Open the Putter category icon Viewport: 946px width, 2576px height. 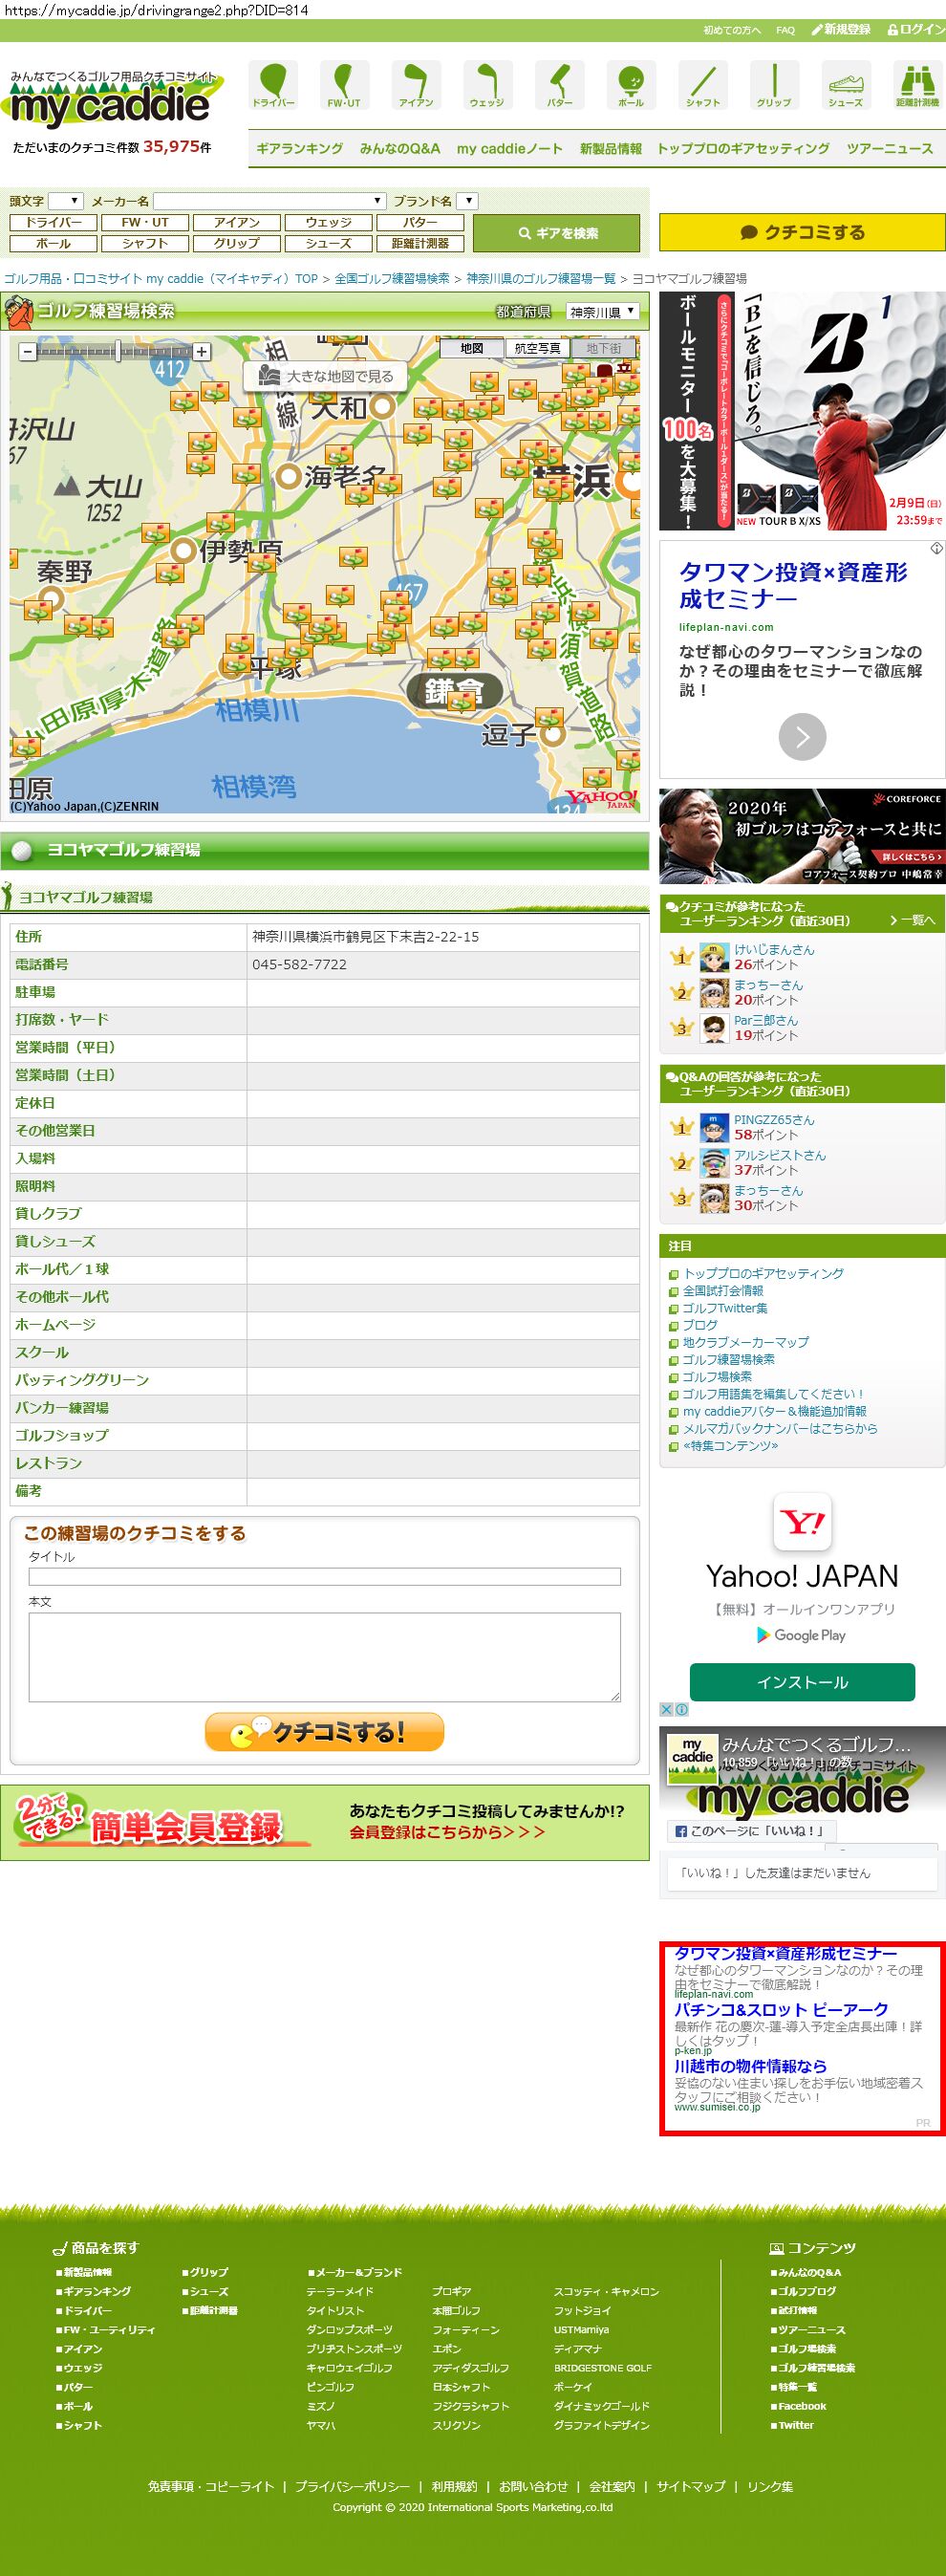(x=559, y=84)
